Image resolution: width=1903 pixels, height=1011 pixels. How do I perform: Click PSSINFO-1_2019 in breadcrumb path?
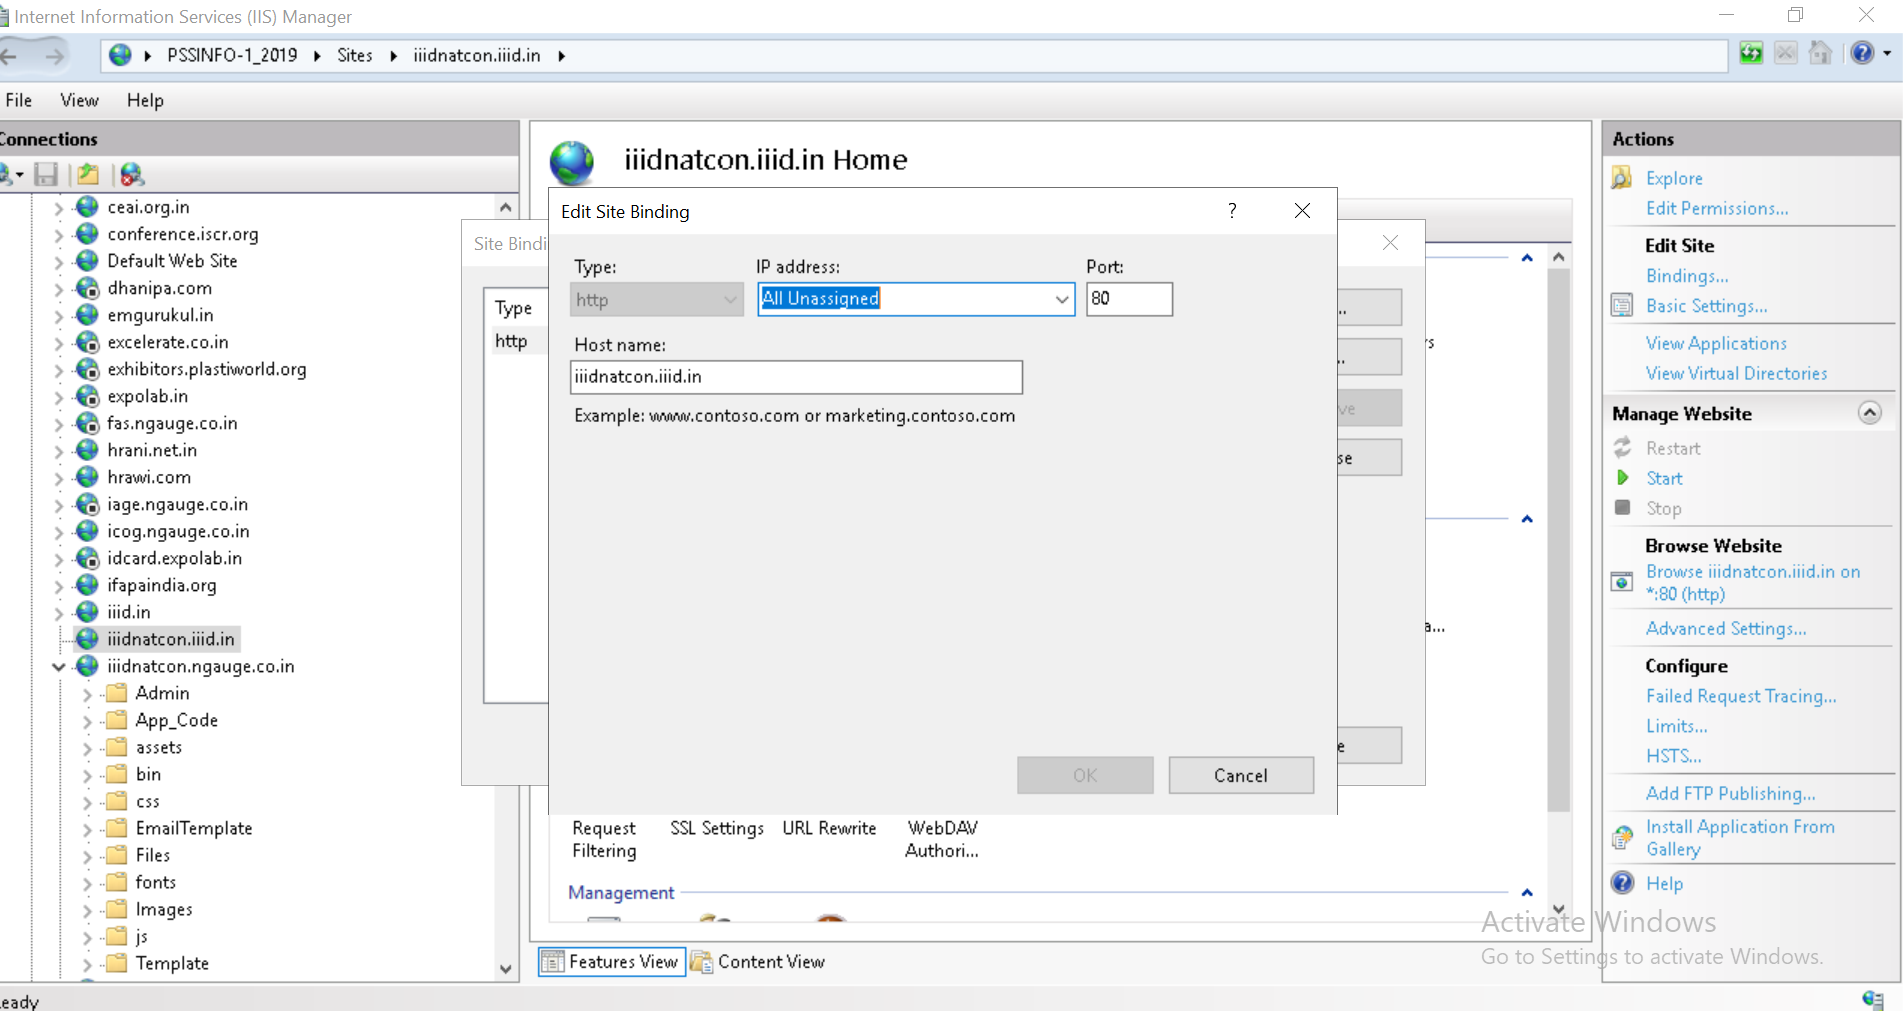click(x=232, y=55)
